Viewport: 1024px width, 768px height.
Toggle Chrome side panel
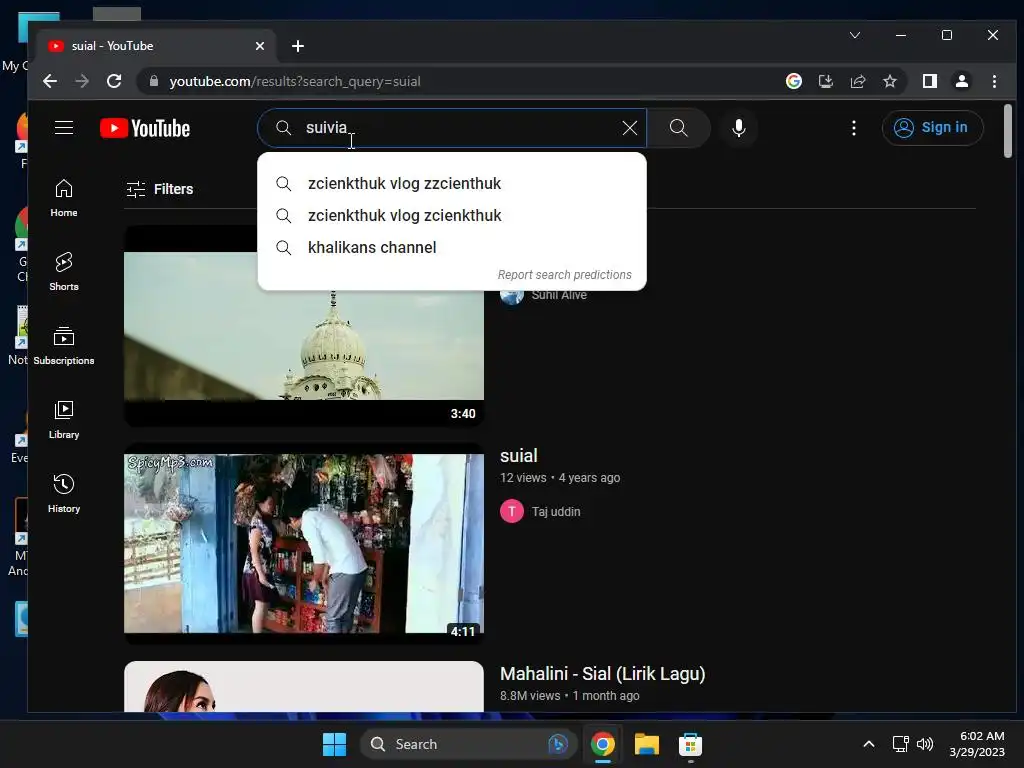point(930,81)
